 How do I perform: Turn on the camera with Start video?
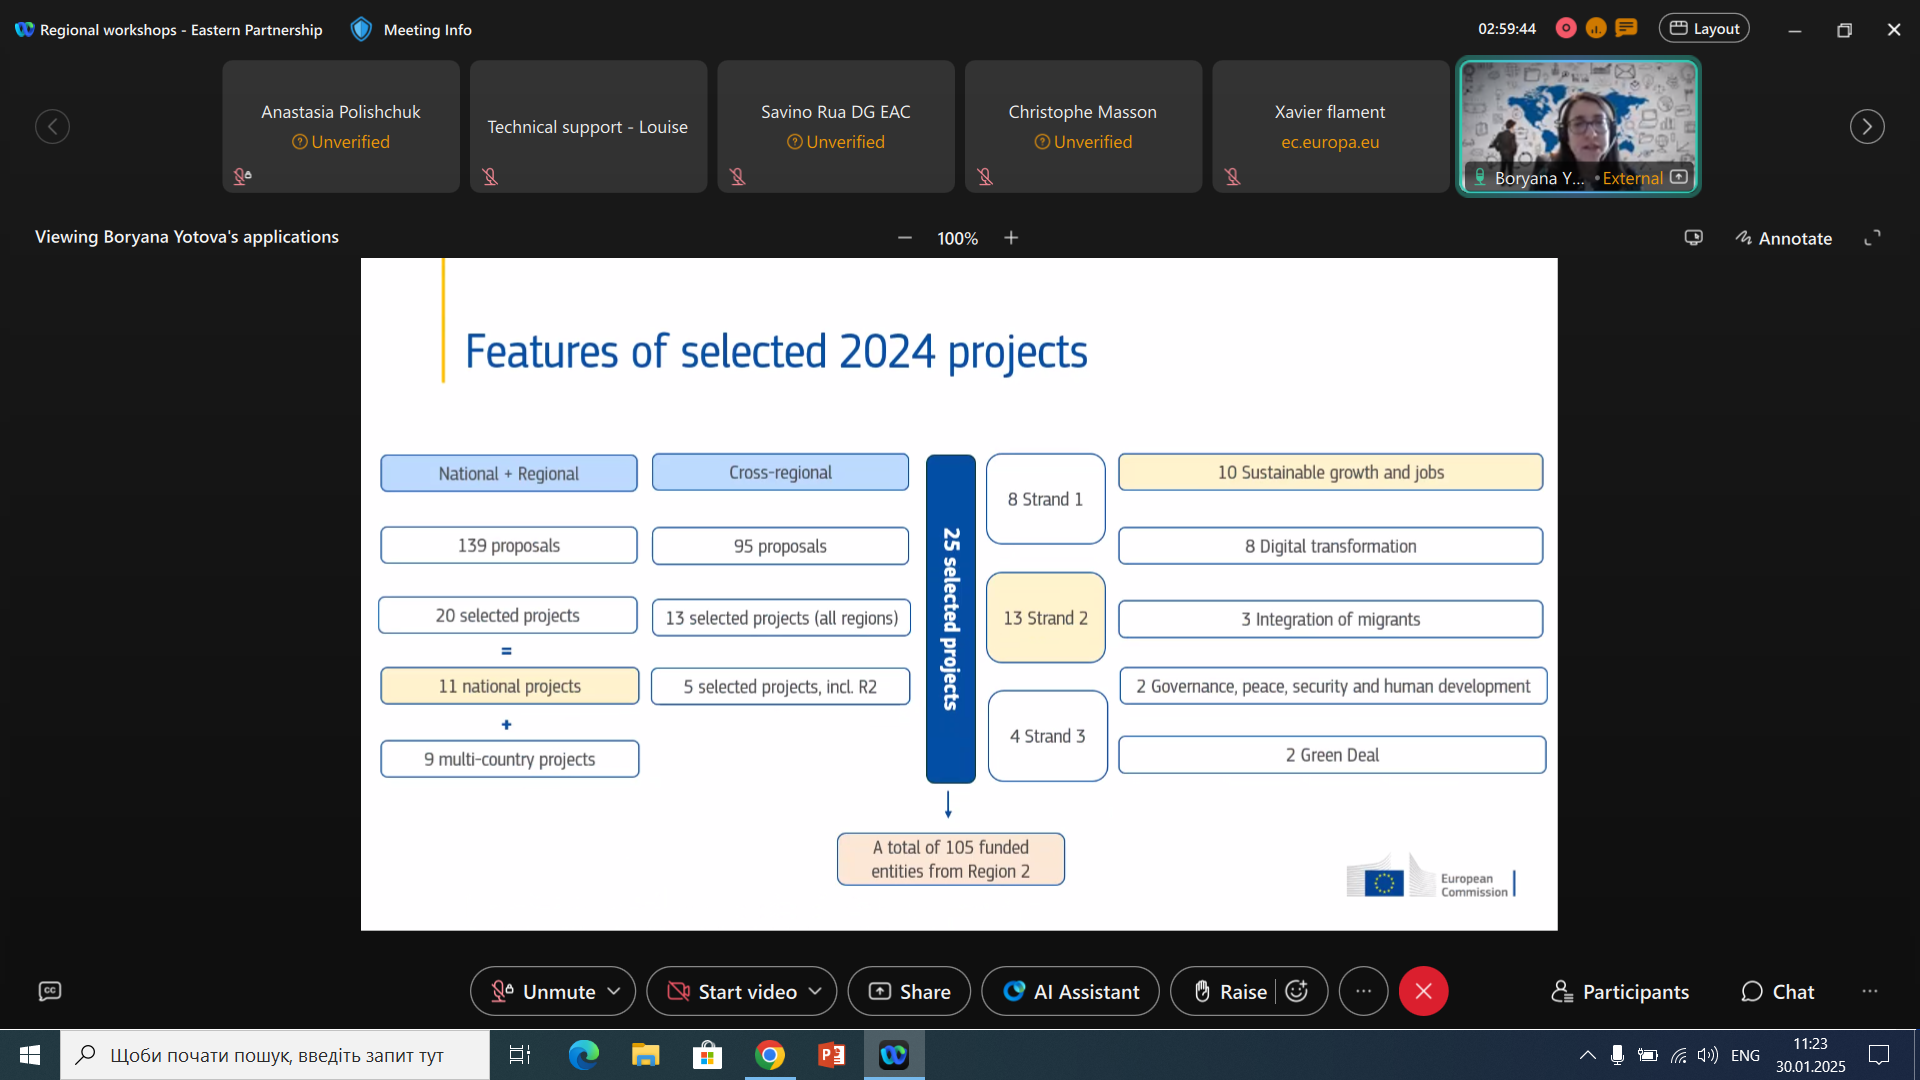click(x=733, y=991)
